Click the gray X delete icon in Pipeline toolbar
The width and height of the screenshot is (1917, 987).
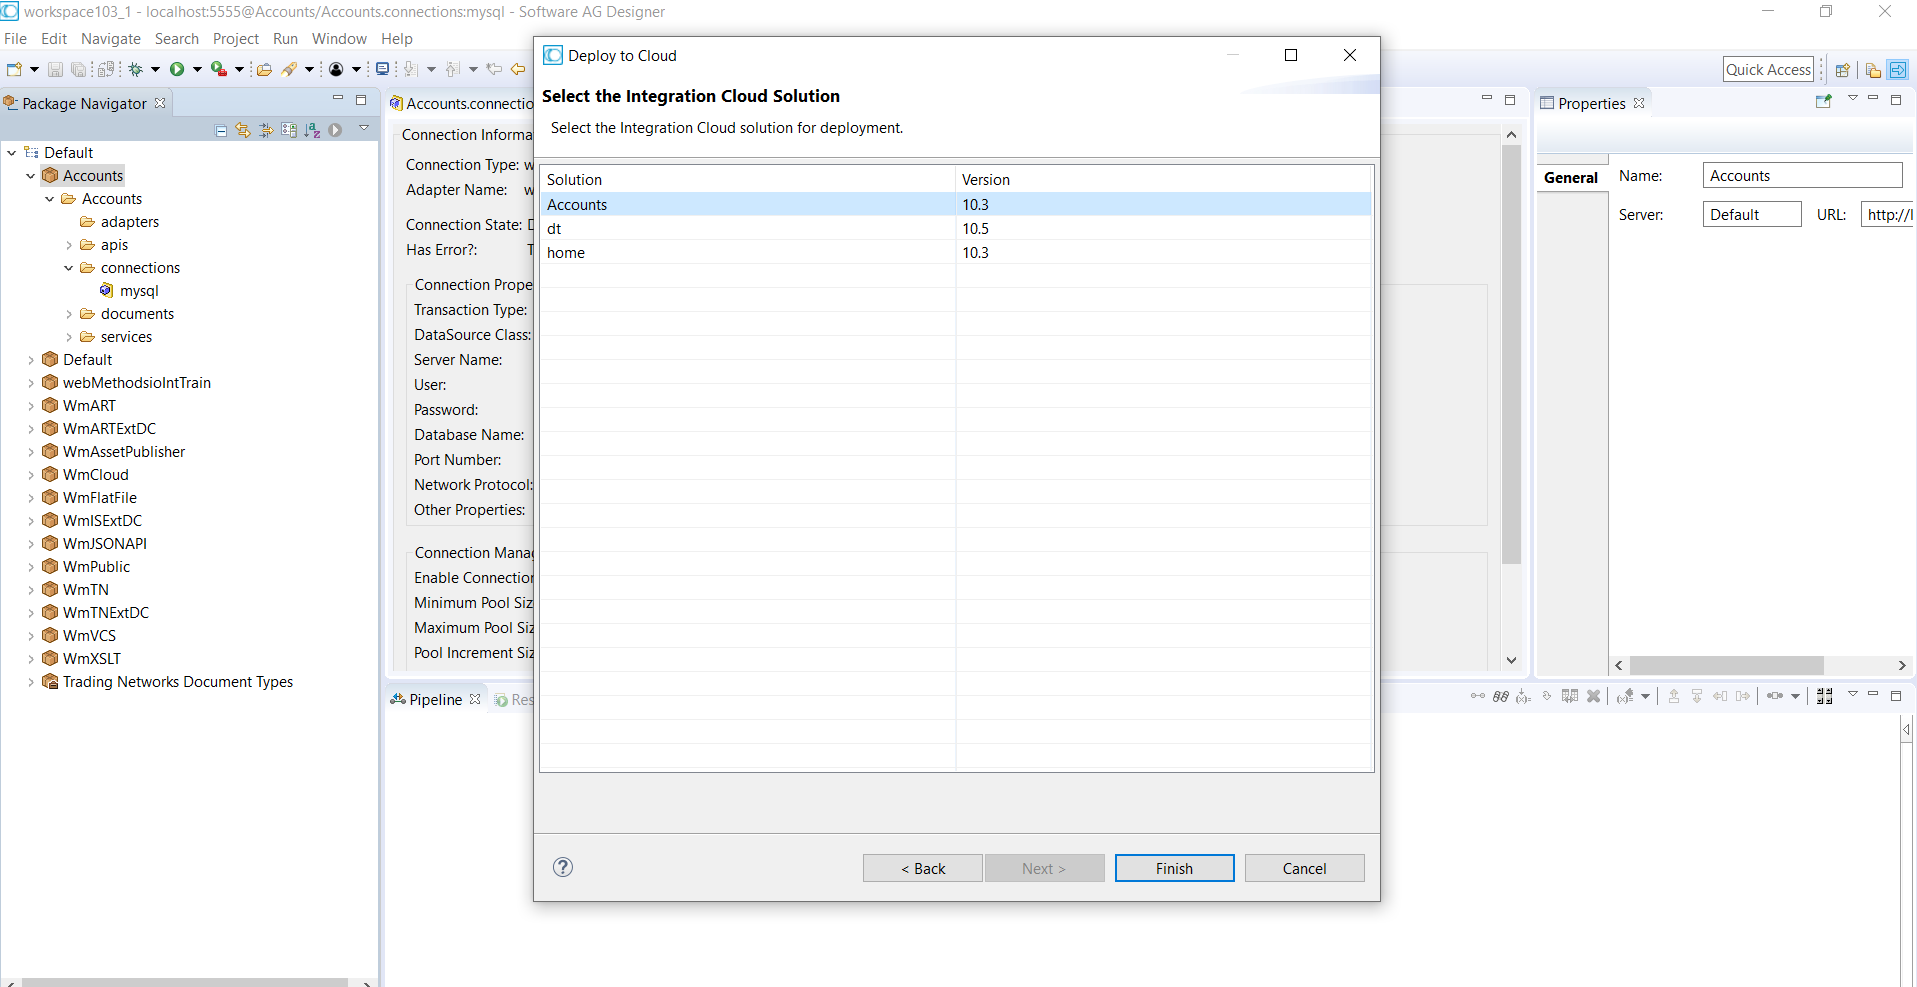point(1594,696)
